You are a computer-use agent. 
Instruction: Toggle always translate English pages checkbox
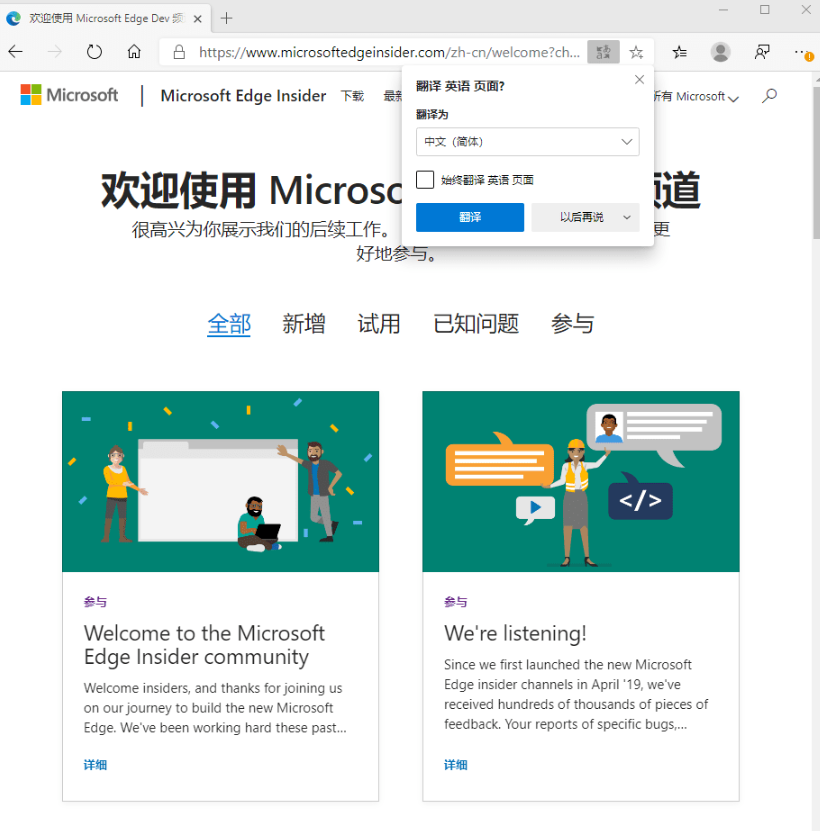pos(425,180)
